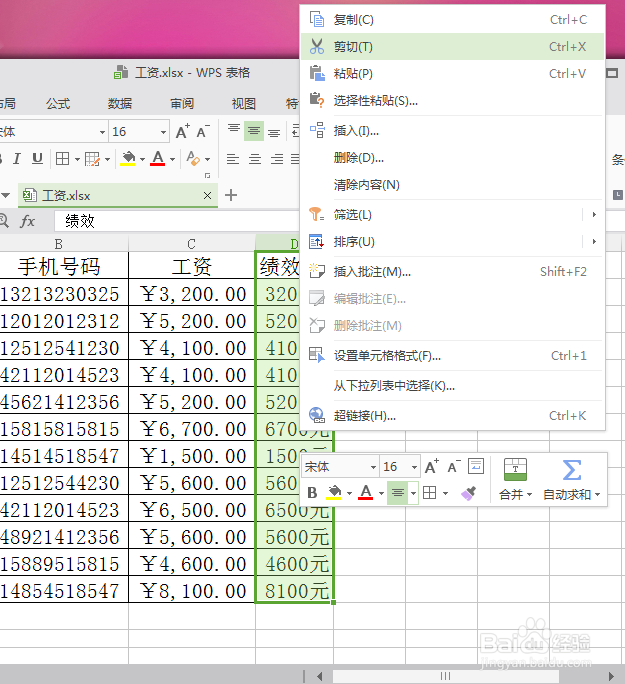Viewport: 625px width, 684px height.
Task: Toggle bottom align in ribbon
Action: coord(274,133)
